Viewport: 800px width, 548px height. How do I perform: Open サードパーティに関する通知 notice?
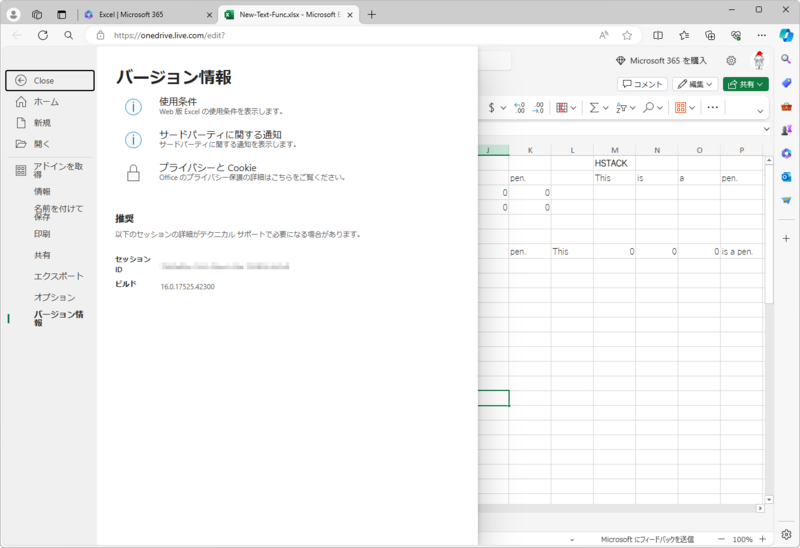(x=220, y=134)
